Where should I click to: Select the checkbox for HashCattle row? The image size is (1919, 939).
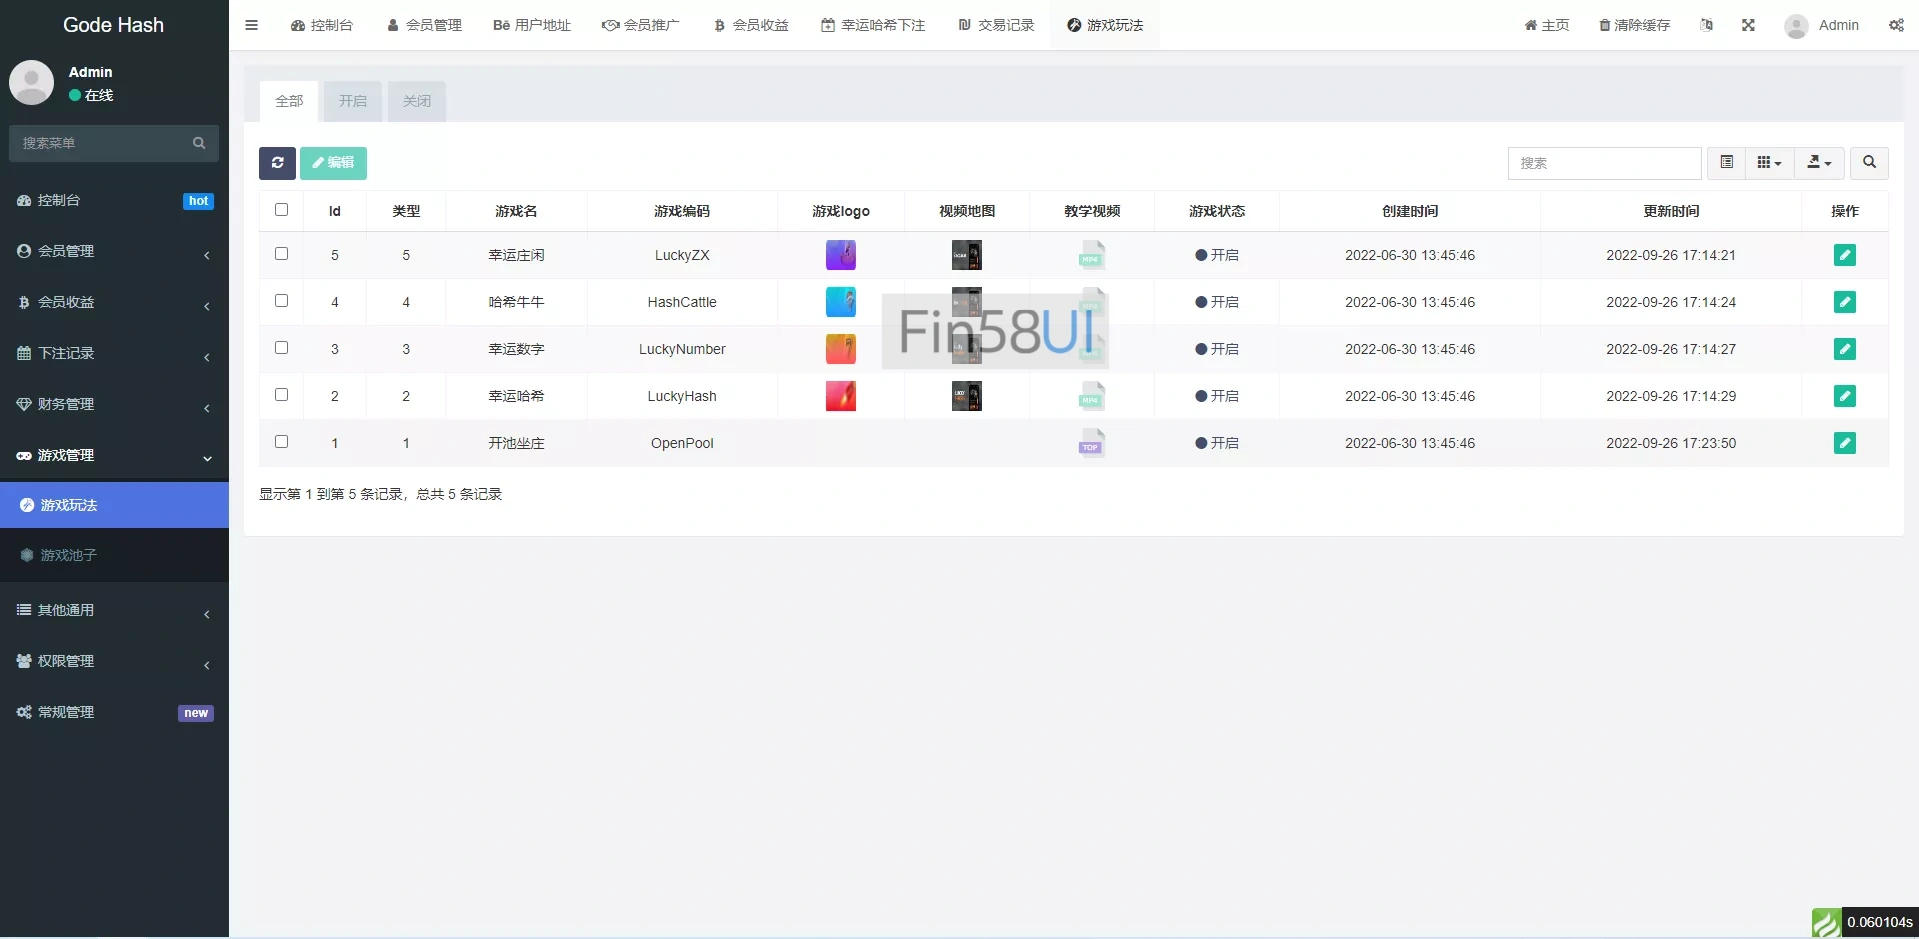(281, 301)
